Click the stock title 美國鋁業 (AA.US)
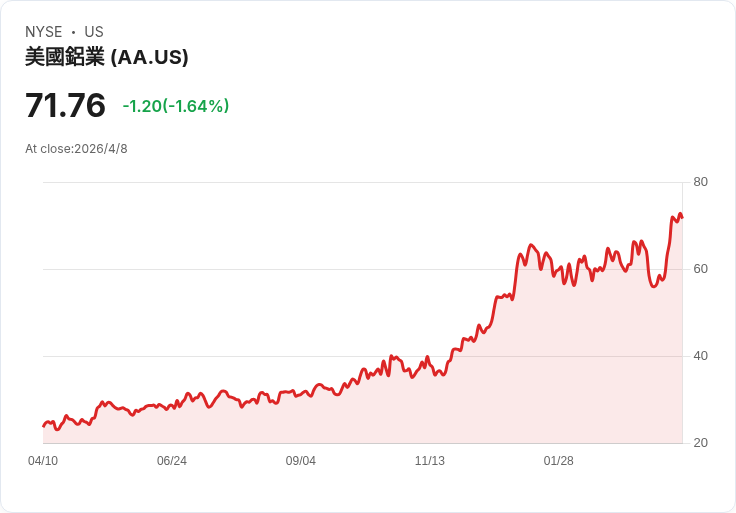Screen dimensions: 736x513 coord(107,57)
